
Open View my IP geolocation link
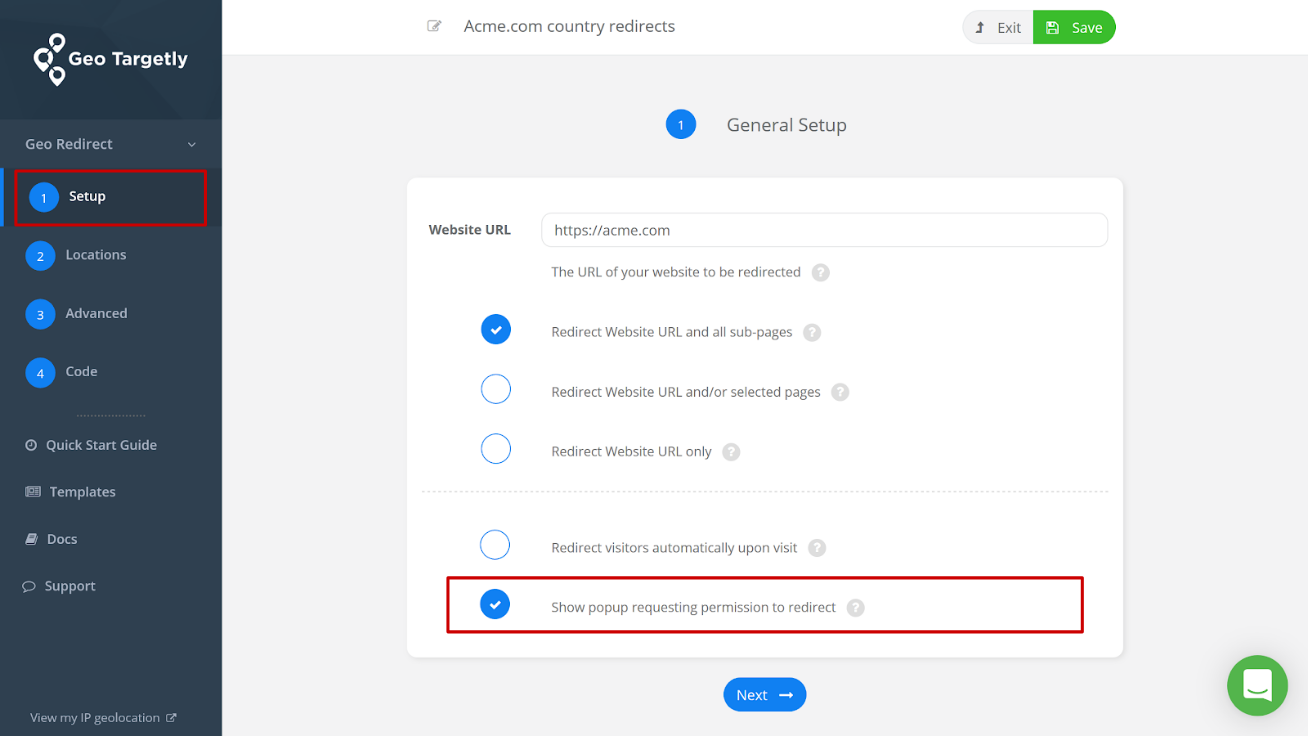point(103,717)
